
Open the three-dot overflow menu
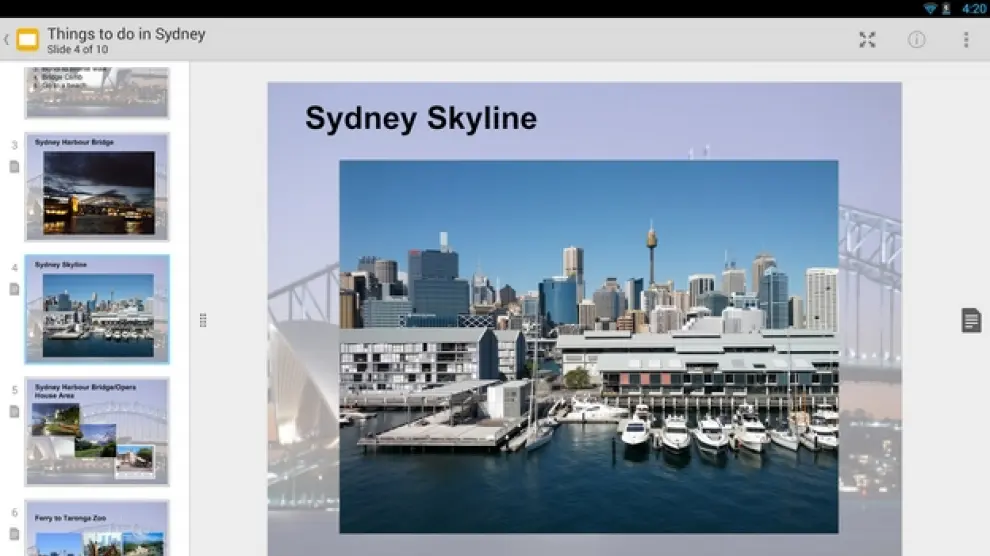pyautogui.click(x=965, y=40)
